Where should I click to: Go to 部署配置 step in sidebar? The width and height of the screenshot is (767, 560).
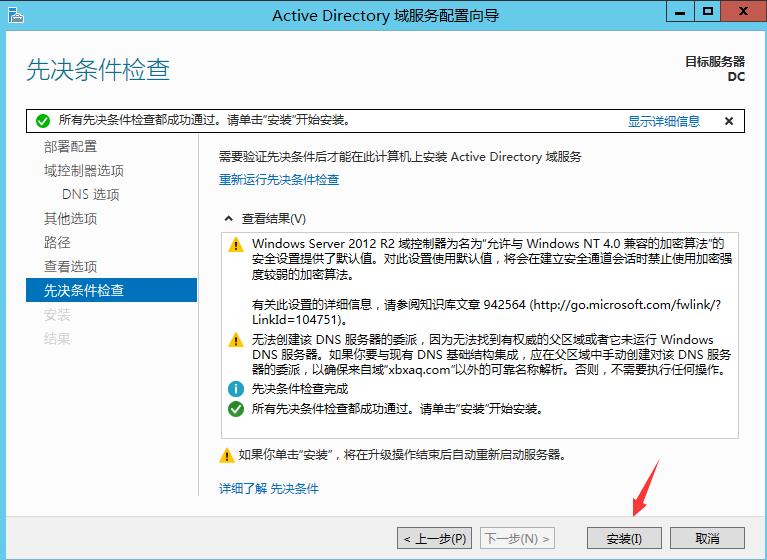(x=70, y=146)
